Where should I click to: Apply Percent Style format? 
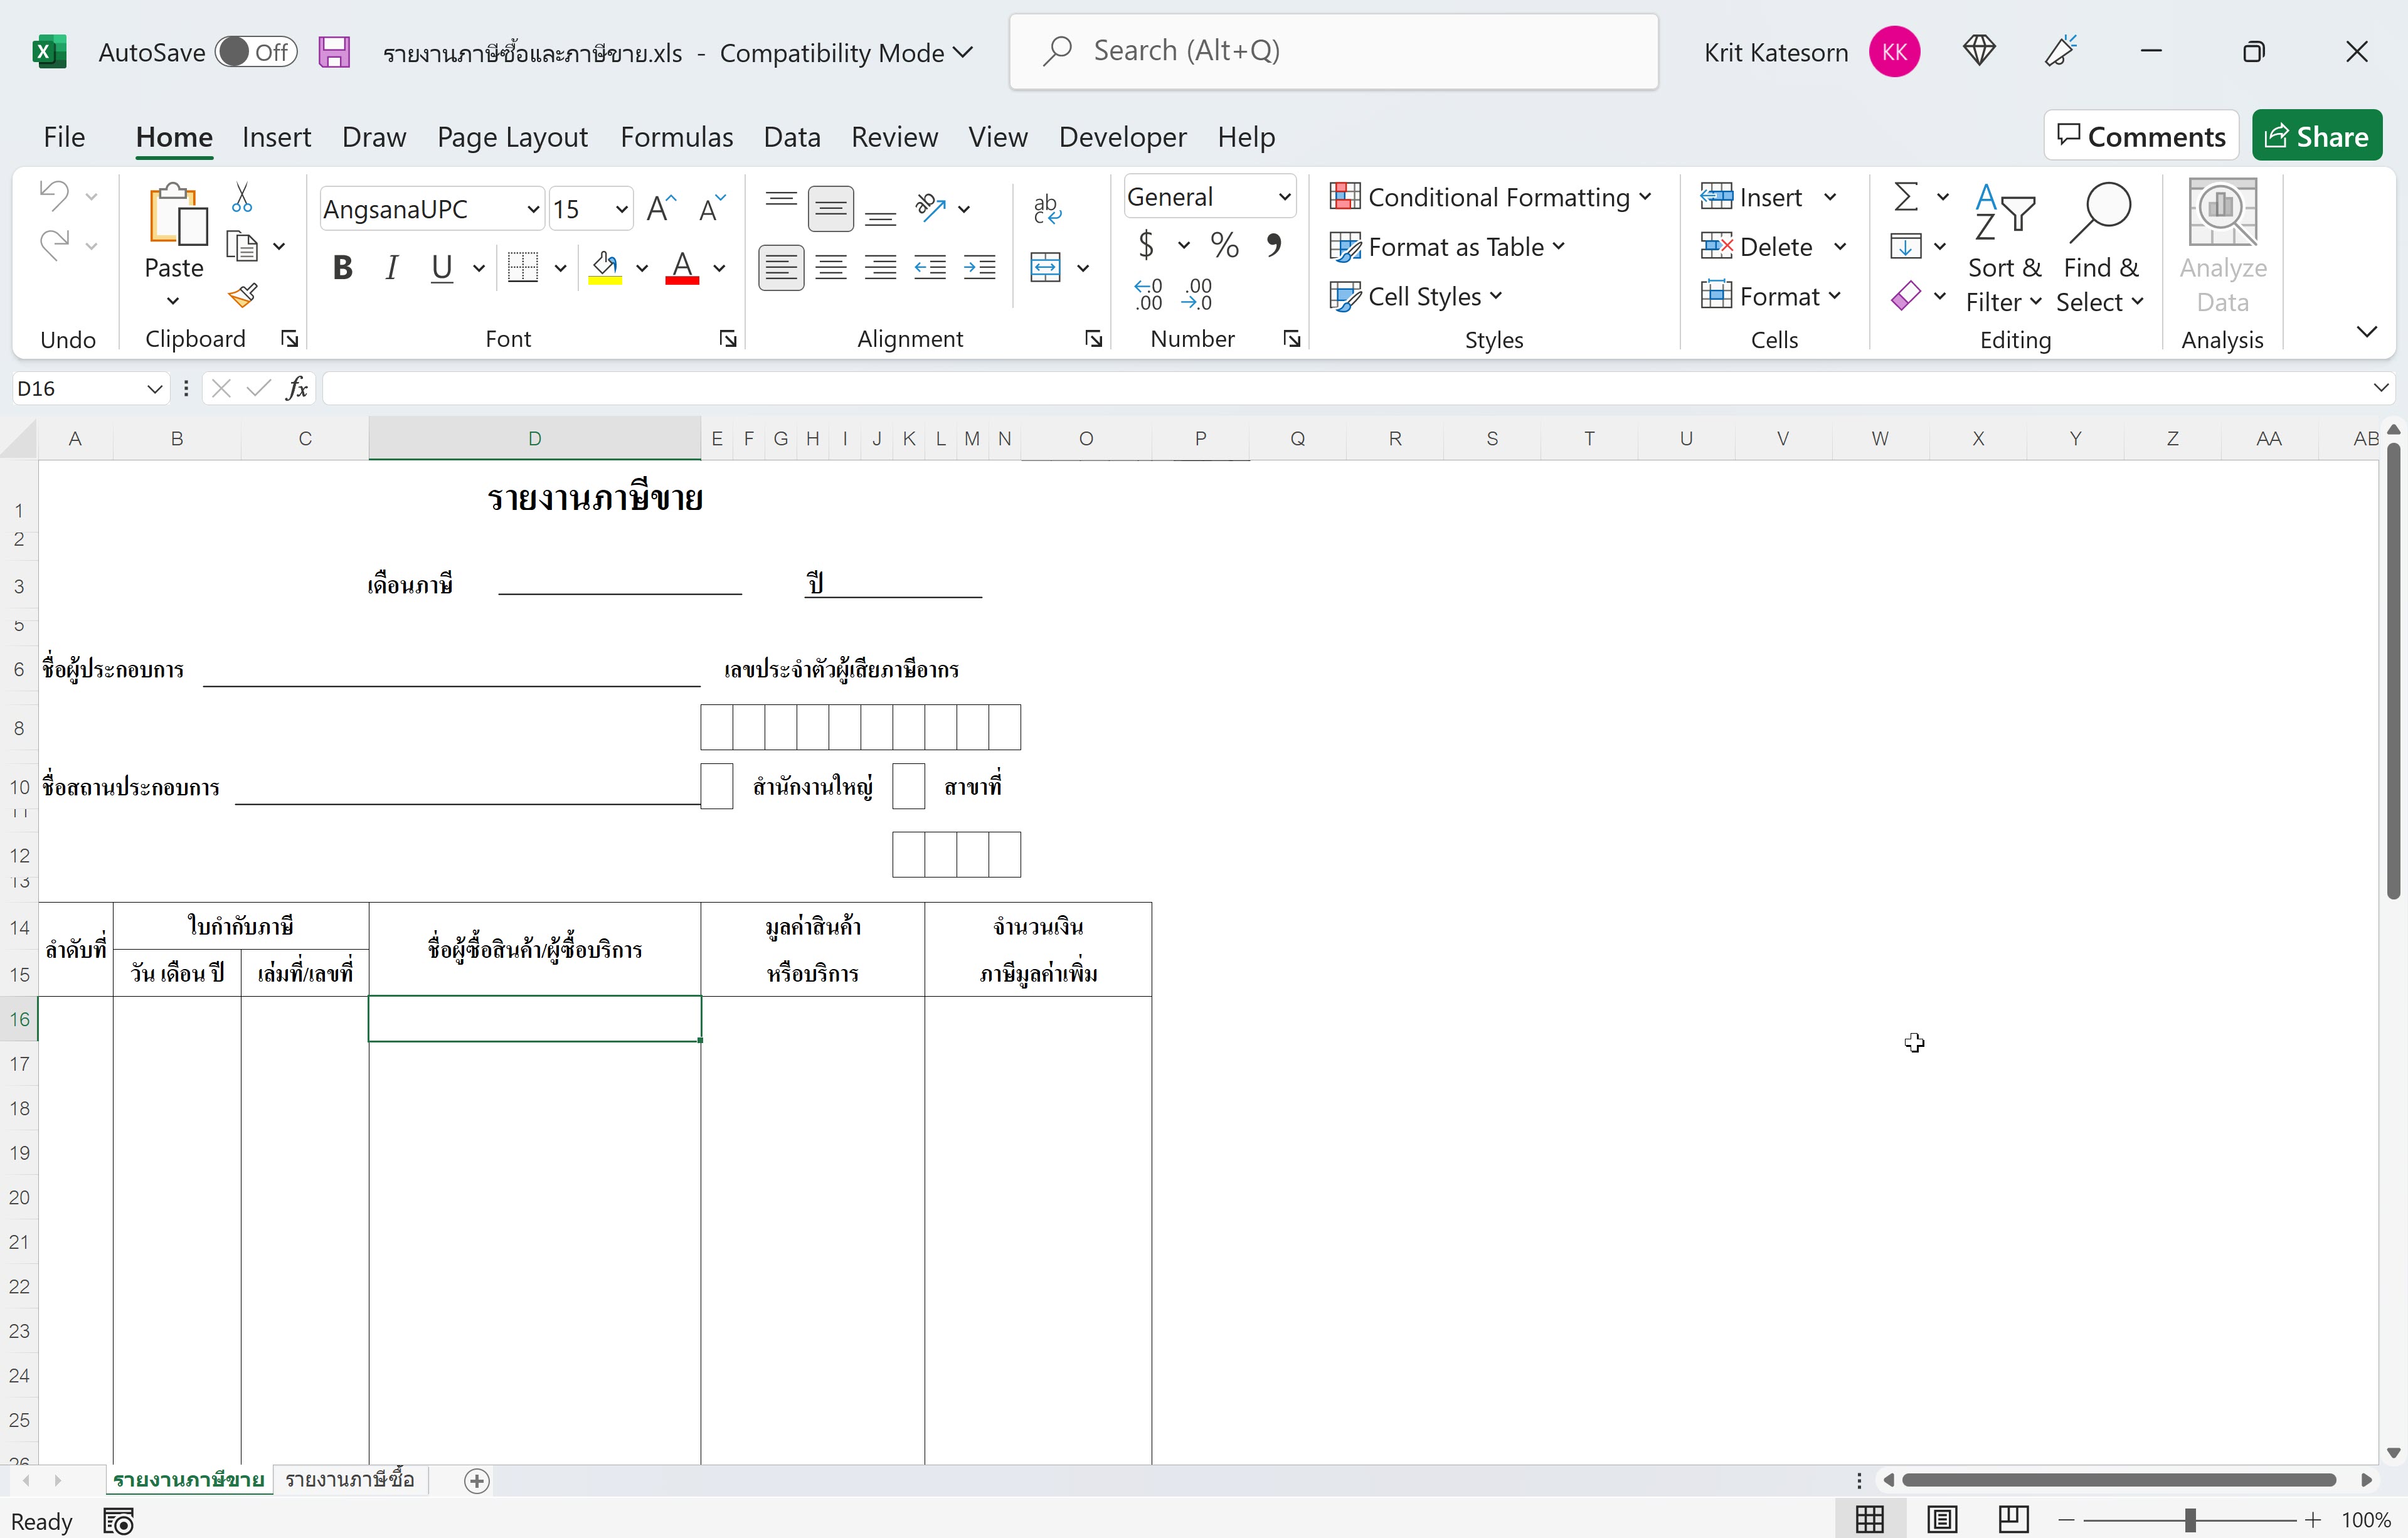pos(1224,245)
